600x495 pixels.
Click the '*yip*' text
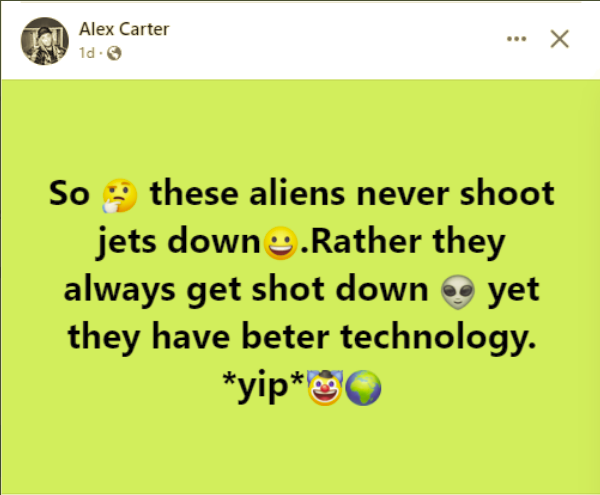tap(263, 386)
